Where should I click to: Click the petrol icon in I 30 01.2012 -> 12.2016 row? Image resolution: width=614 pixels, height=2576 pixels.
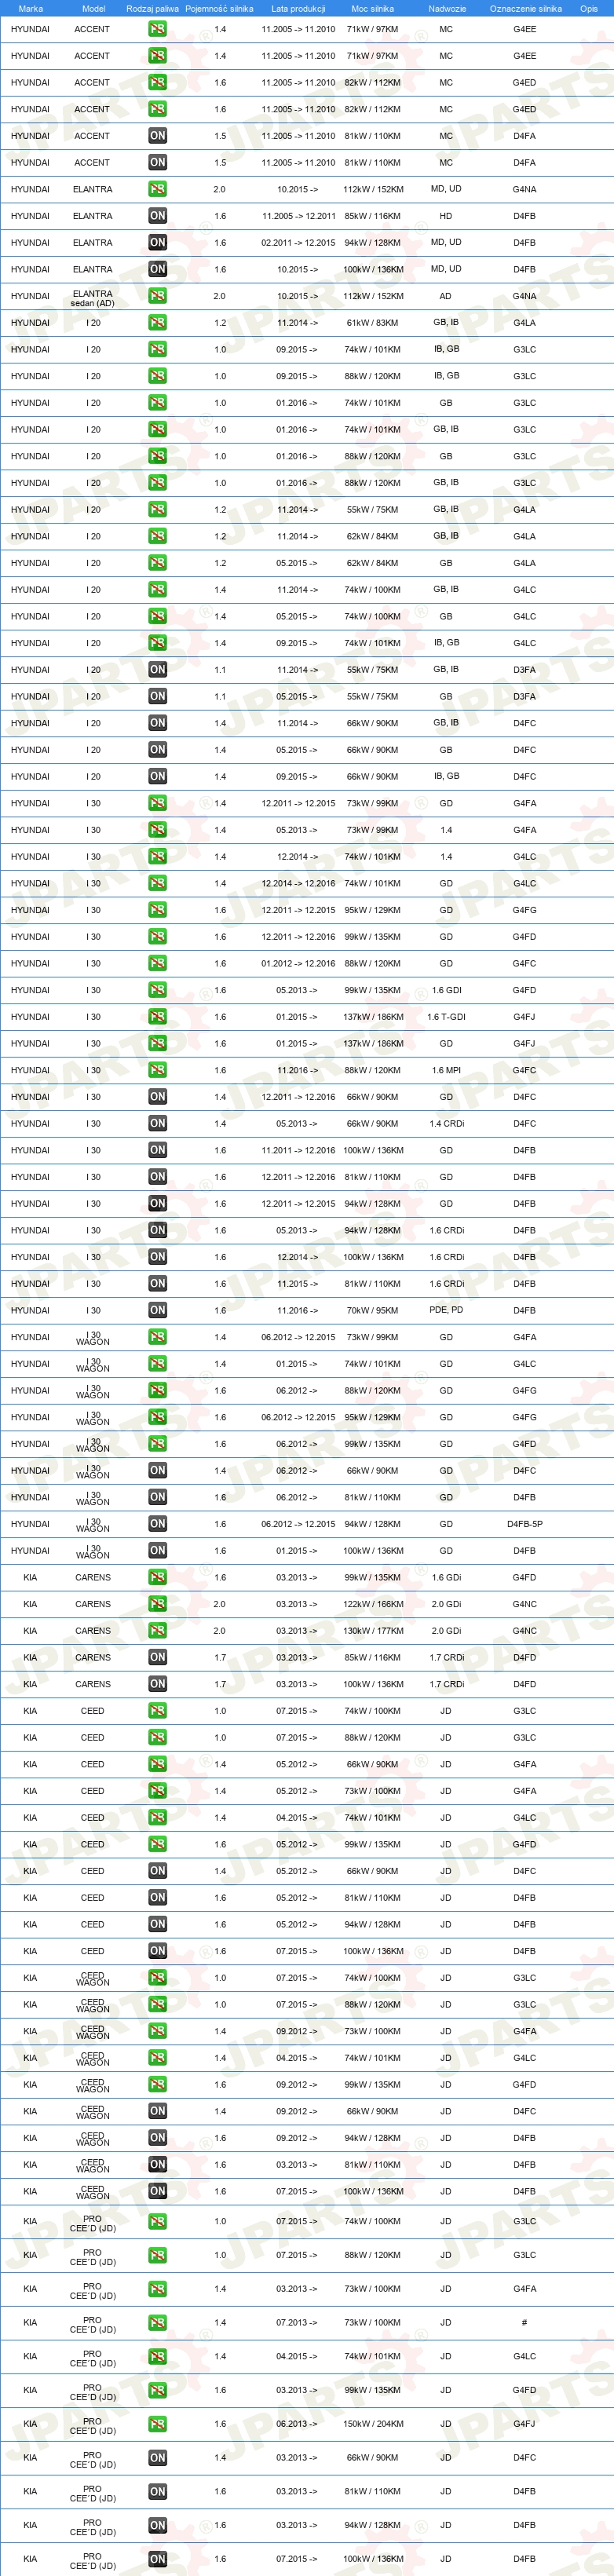157,964
